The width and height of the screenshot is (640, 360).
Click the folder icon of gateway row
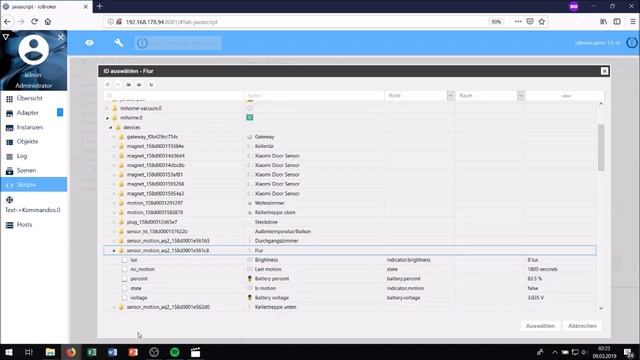(121, 137)
